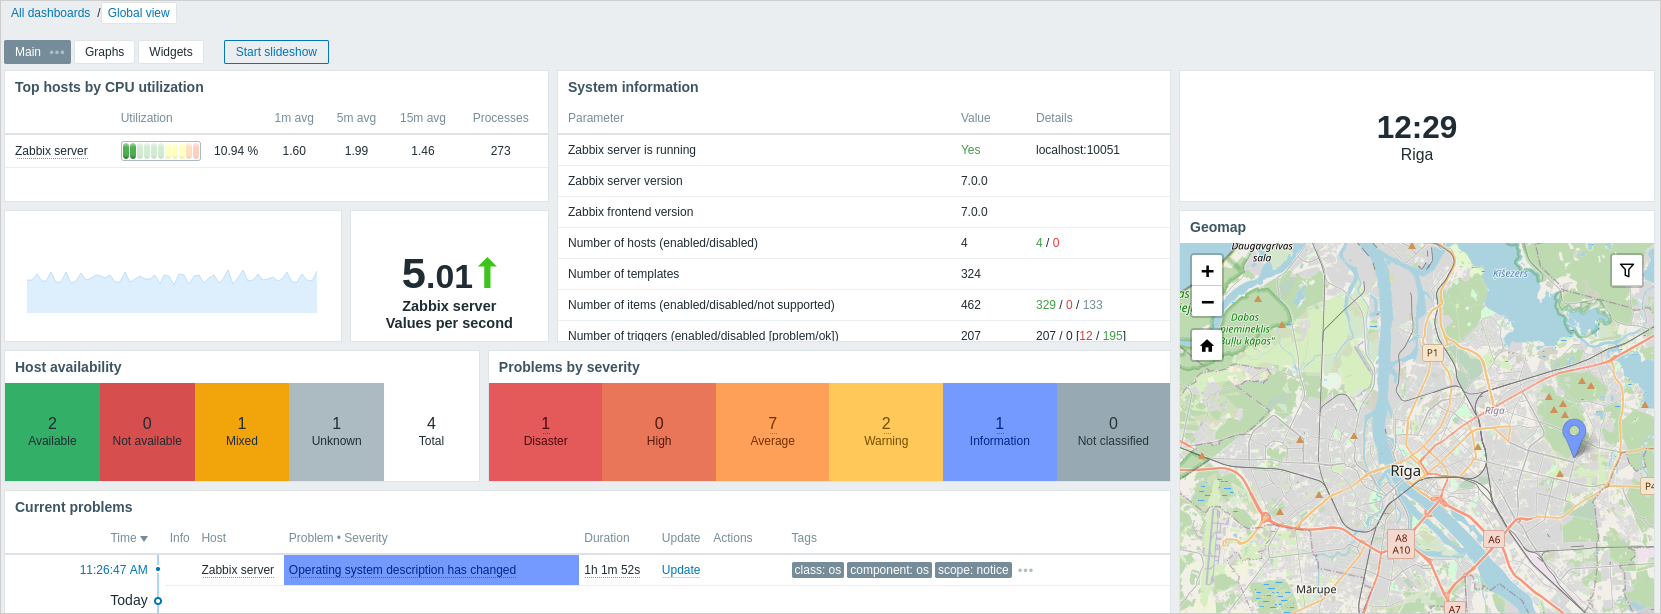Show more tags via the ellipsis icon
1661x614 pixels.
1025,570
